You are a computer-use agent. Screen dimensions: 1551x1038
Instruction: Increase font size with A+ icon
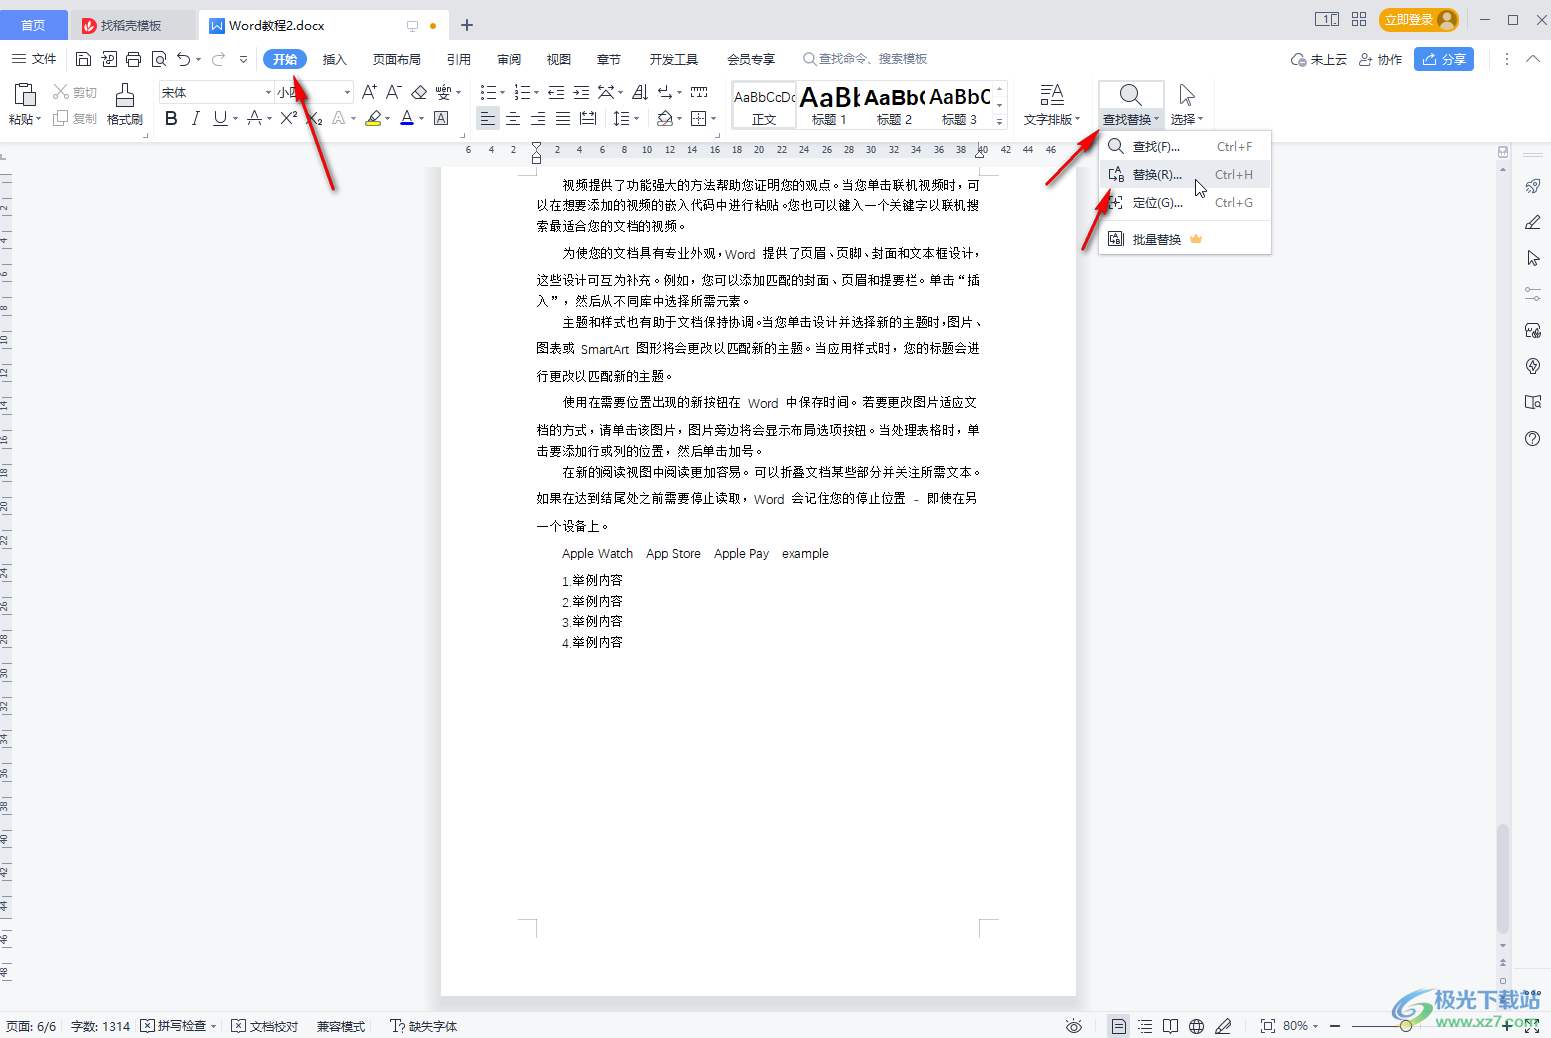(x=369, y=92)
